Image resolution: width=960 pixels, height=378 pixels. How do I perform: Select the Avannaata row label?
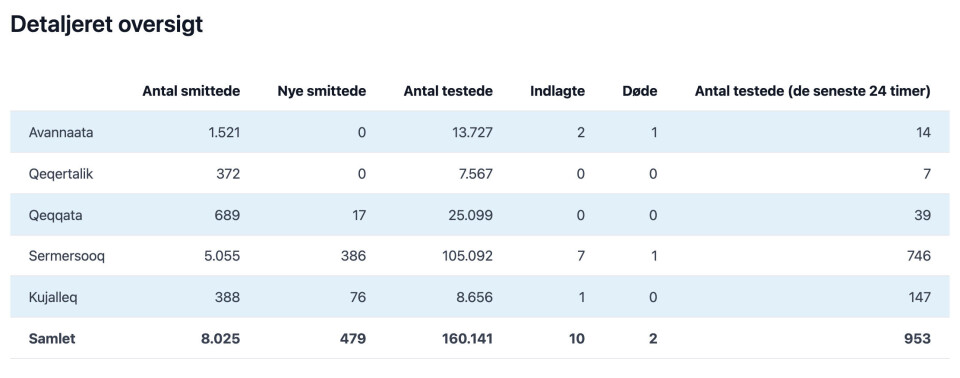(61, 132)
